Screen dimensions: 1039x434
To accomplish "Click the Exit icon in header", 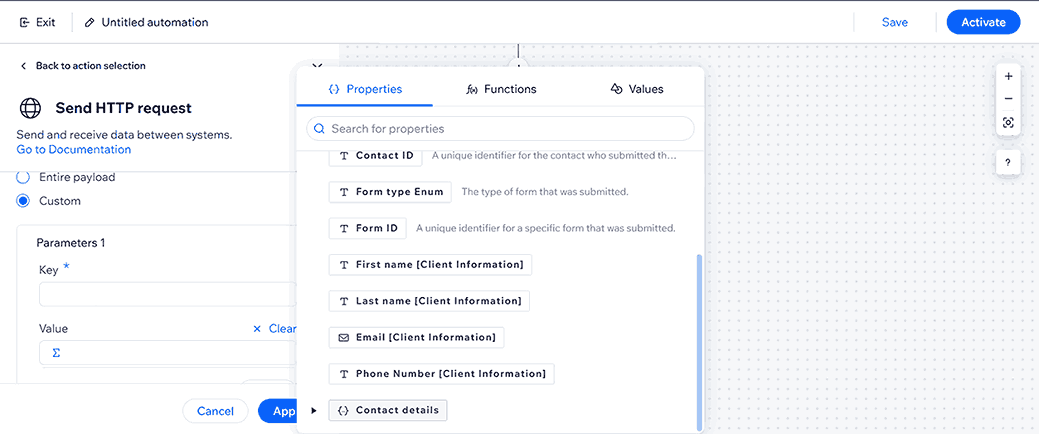I will (25, 22).
